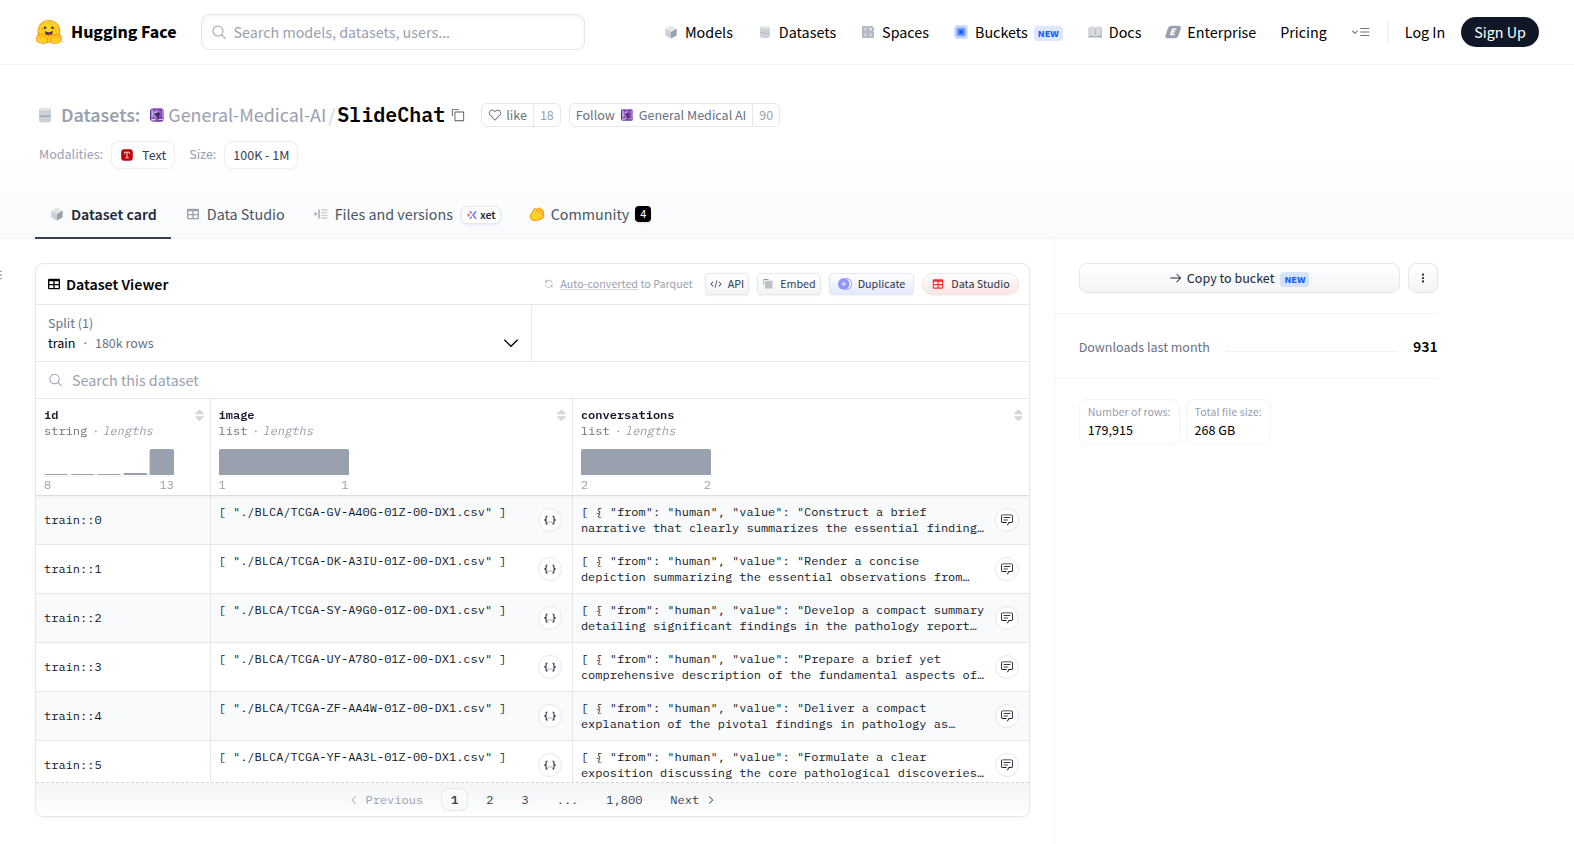Open conversation view for train::2 row

(1007, 618)
